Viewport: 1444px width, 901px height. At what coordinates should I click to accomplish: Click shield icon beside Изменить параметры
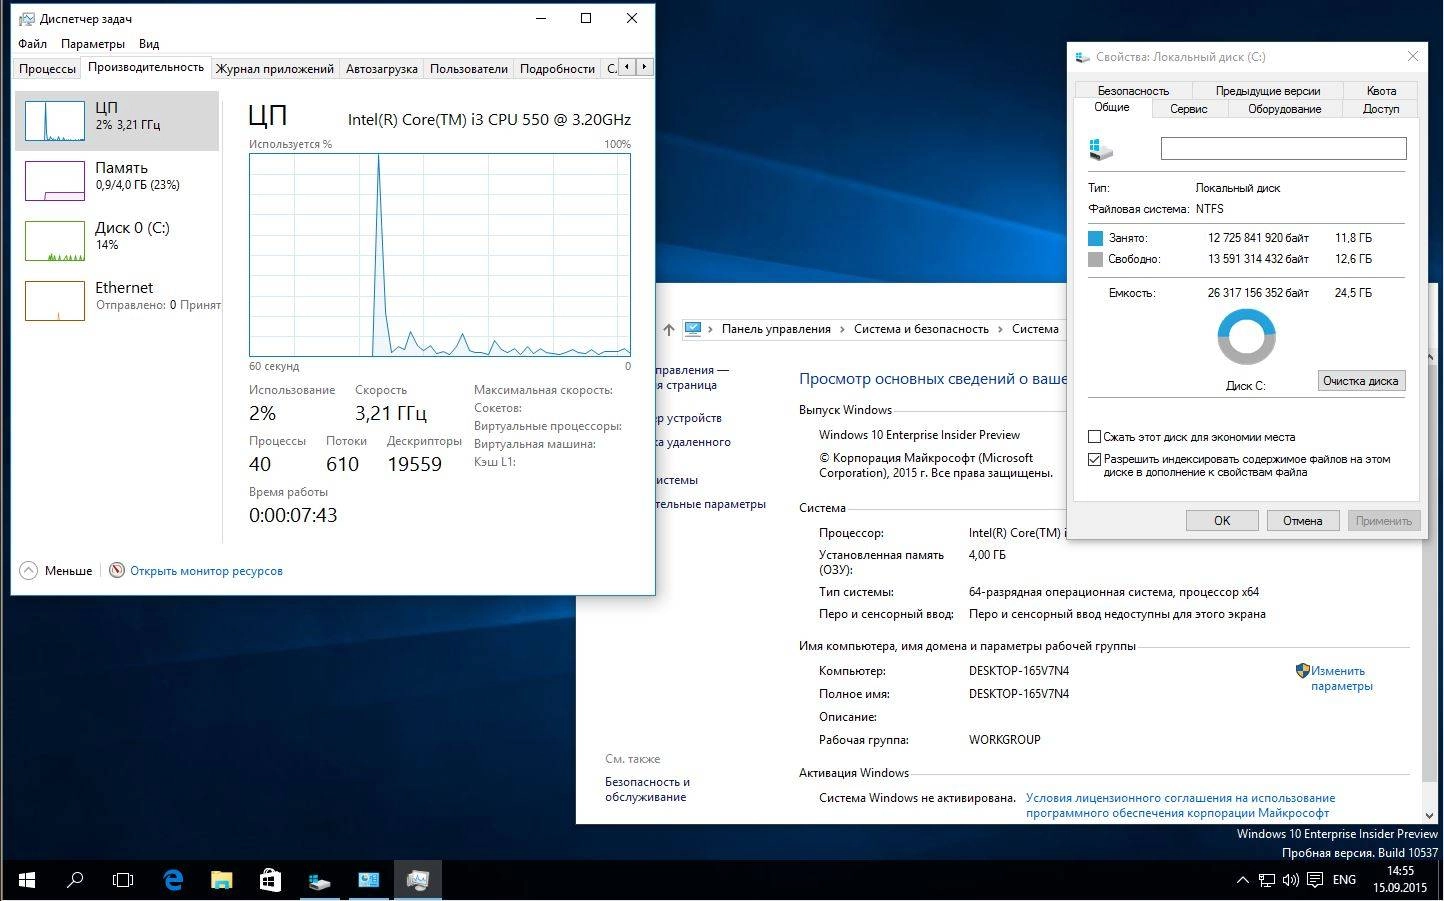[x=1302, y=671]
